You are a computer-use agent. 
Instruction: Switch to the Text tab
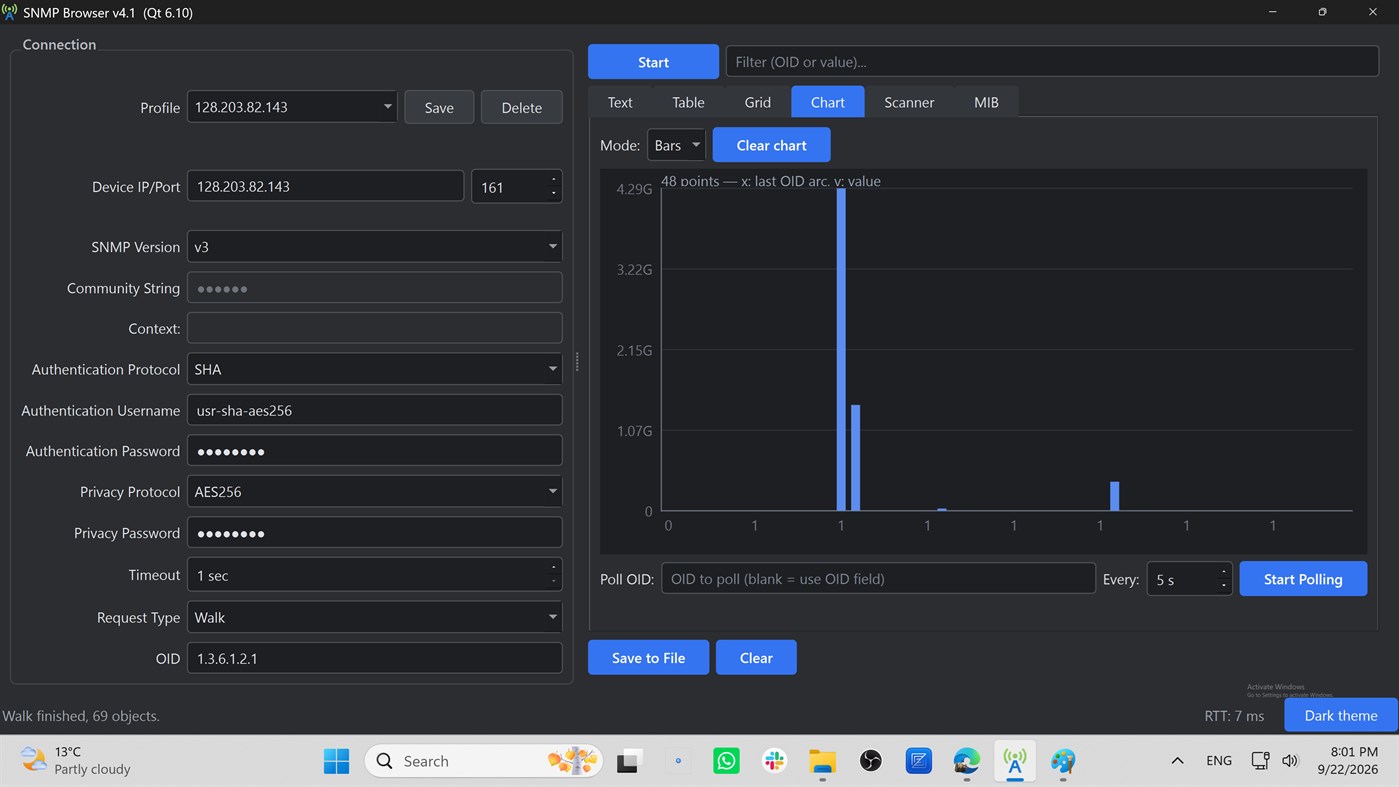point(620,102)
